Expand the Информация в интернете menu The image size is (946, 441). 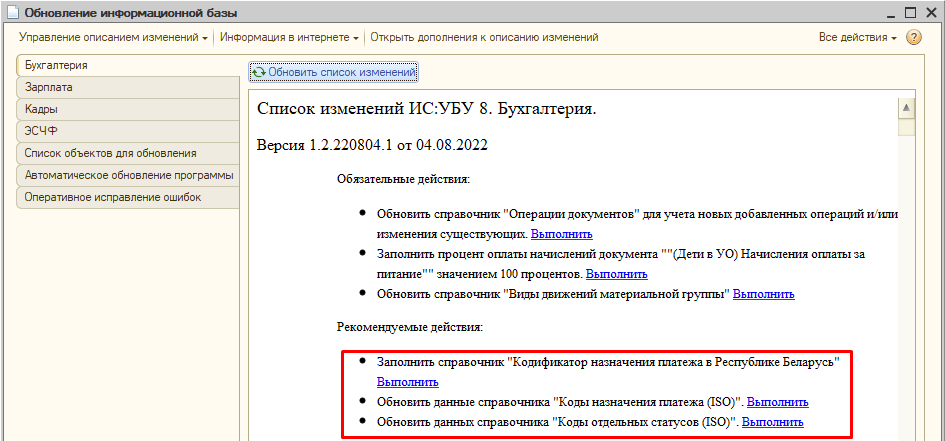point(289,37)
